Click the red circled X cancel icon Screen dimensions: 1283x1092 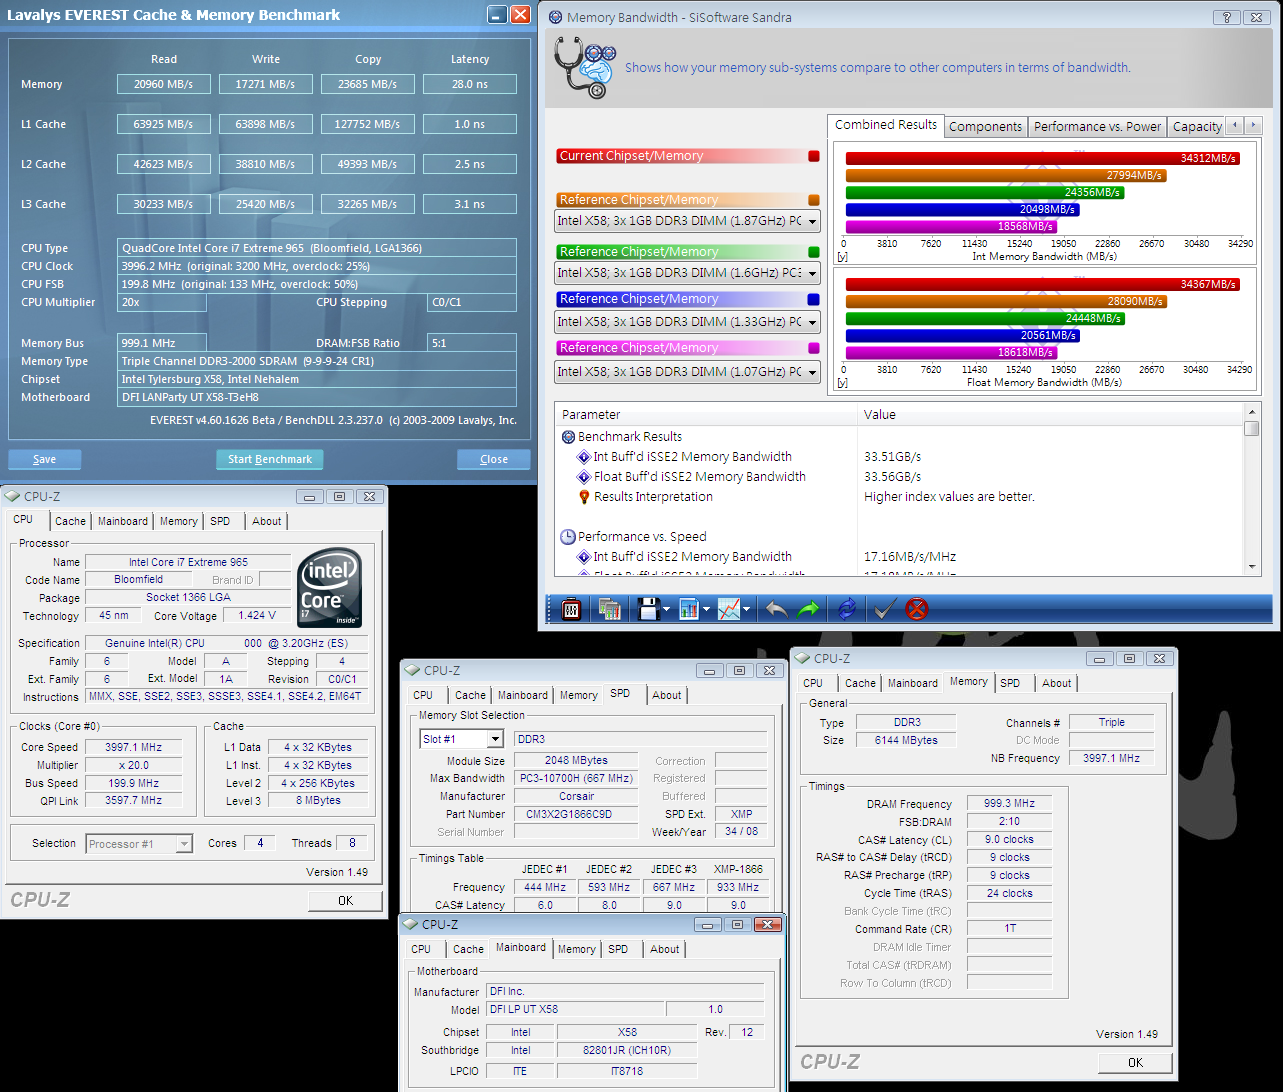(916, 609)
